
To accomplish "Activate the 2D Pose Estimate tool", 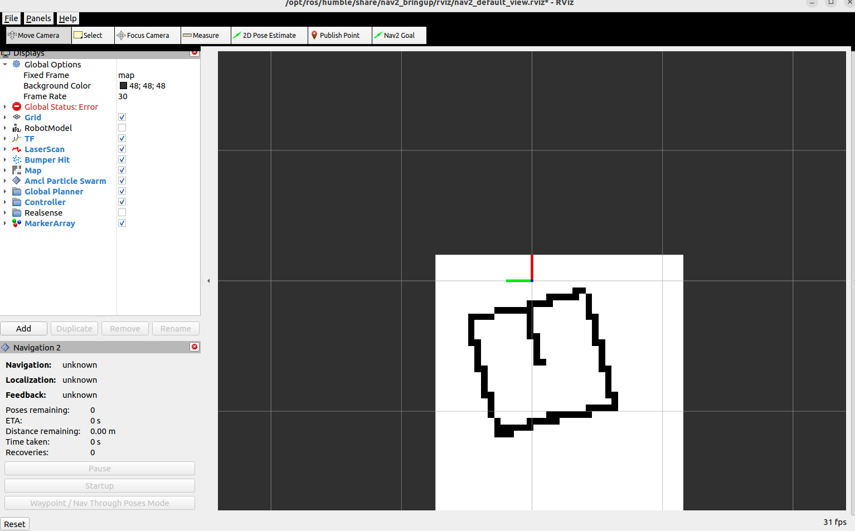I will pyautogui.click(x=269, y=35).
